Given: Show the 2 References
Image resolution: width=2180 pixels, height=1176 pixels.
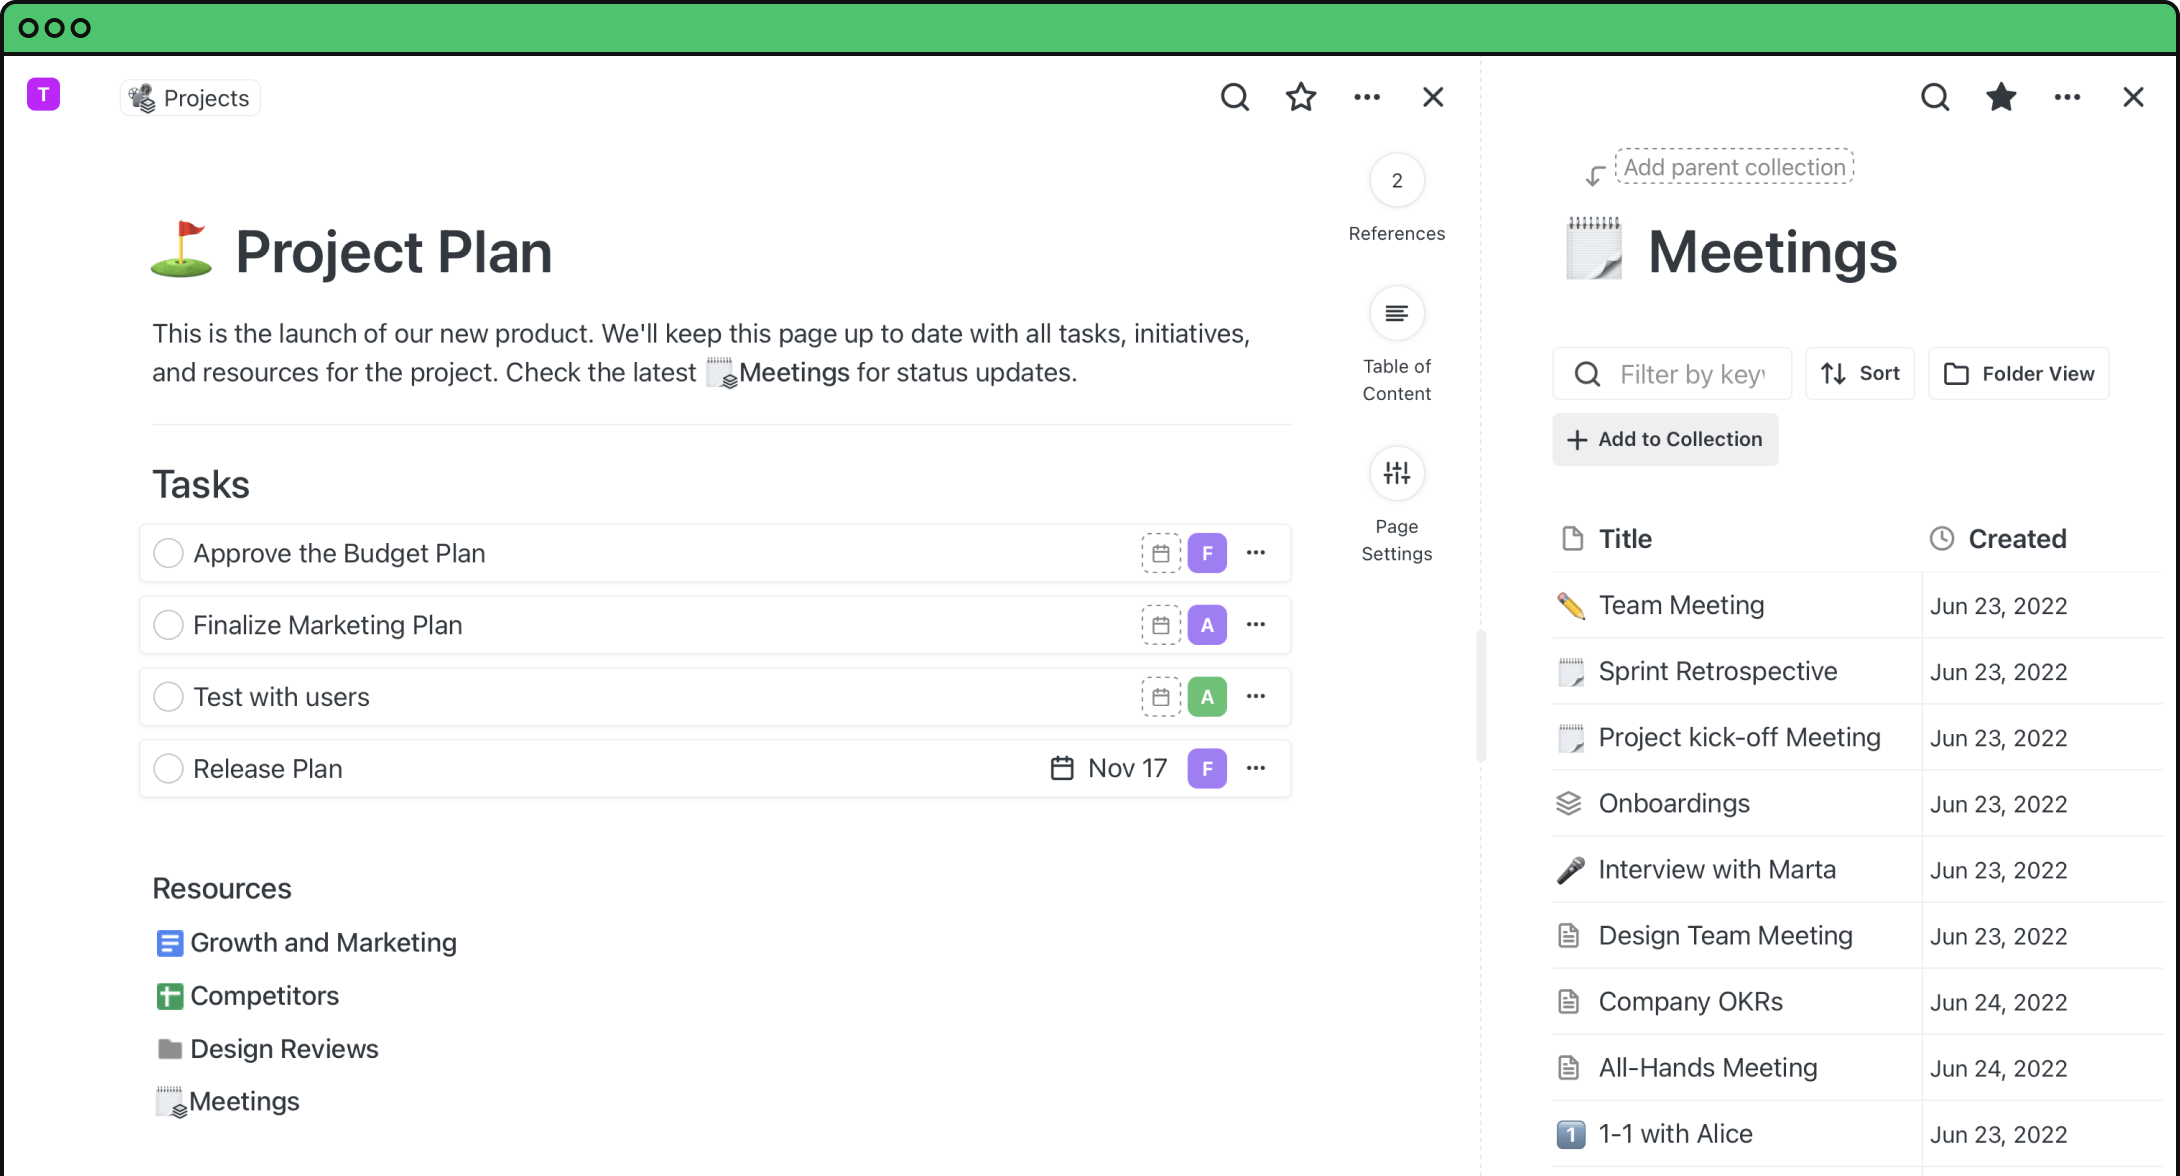Looking at the screenshot, I should (1396, 181).
